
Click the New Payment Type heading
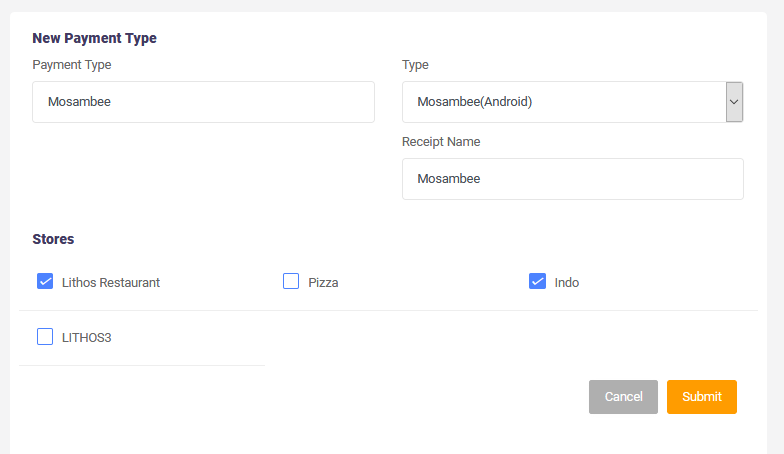click(94, 38)
